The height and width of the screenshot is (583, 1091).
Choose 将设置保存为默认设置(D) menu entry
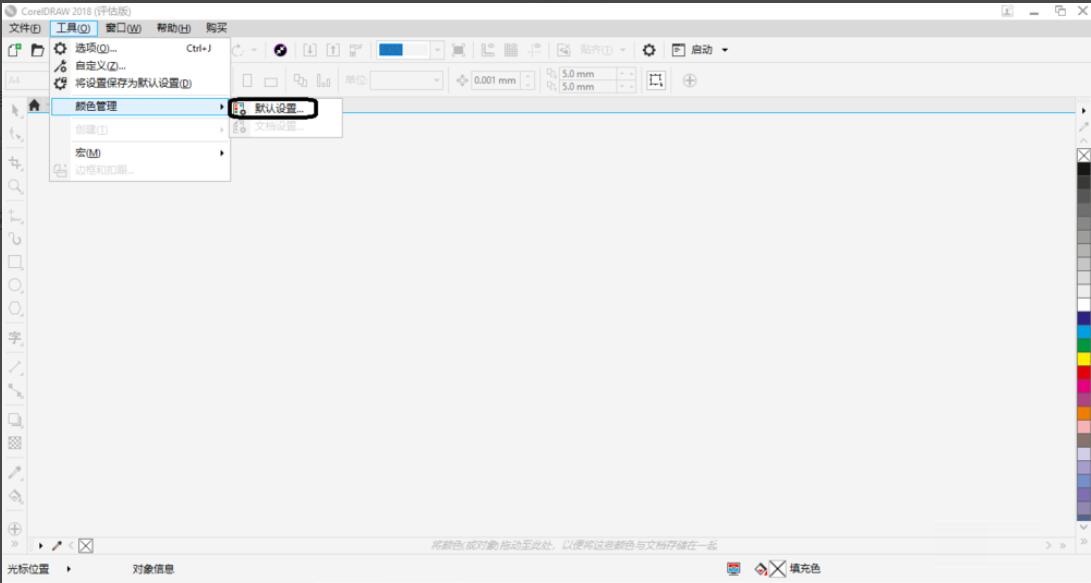pyautogui.click(x=140, y=83)
